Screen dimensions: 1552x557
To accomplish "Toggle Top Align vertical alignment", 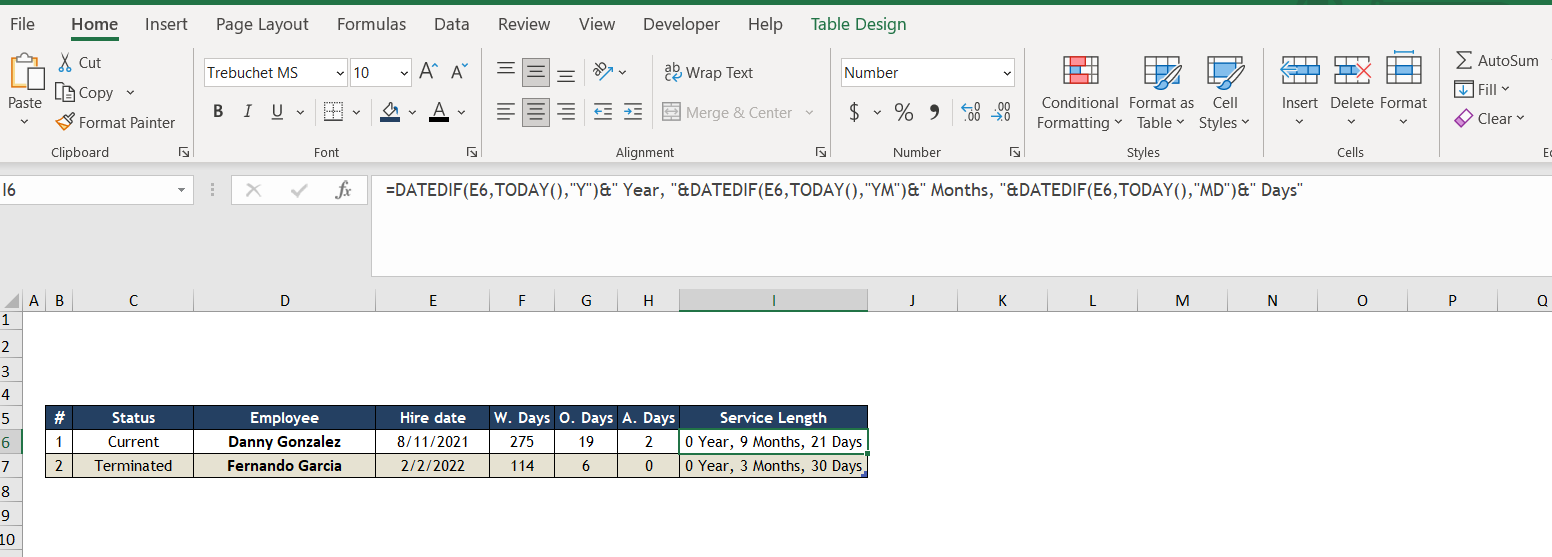I will 506,72.
